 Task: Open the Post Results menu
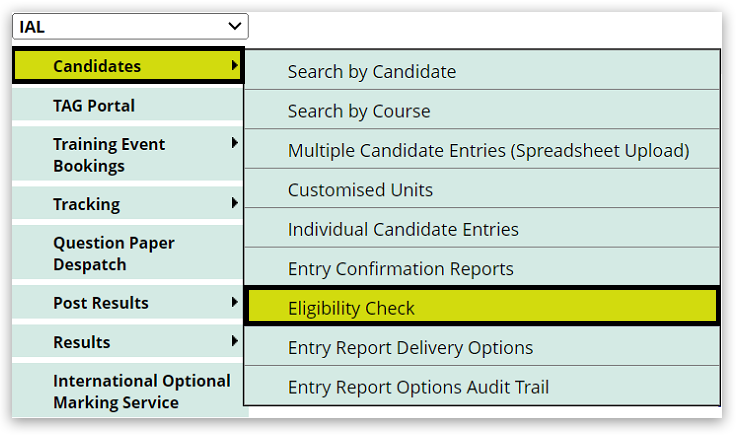click(x=100, y=303)
